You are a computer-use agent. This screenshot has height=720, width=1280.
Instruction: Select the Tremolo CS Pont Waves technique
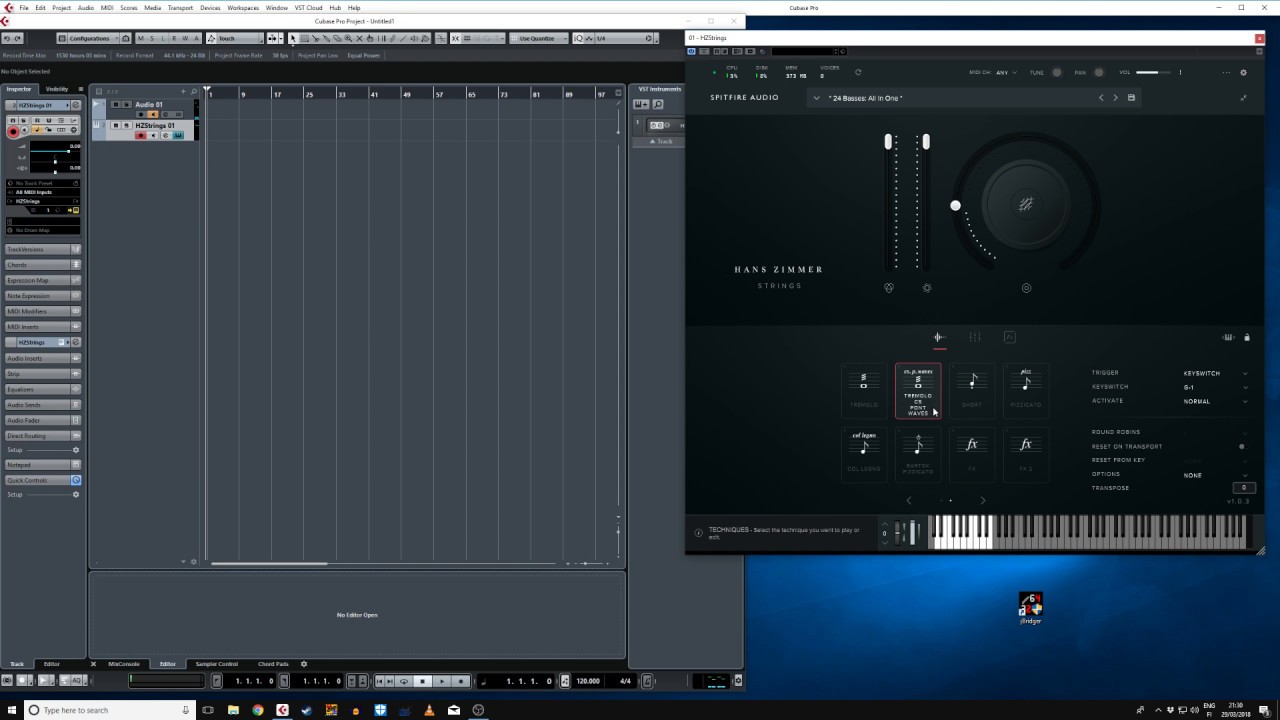pos(918,390)
